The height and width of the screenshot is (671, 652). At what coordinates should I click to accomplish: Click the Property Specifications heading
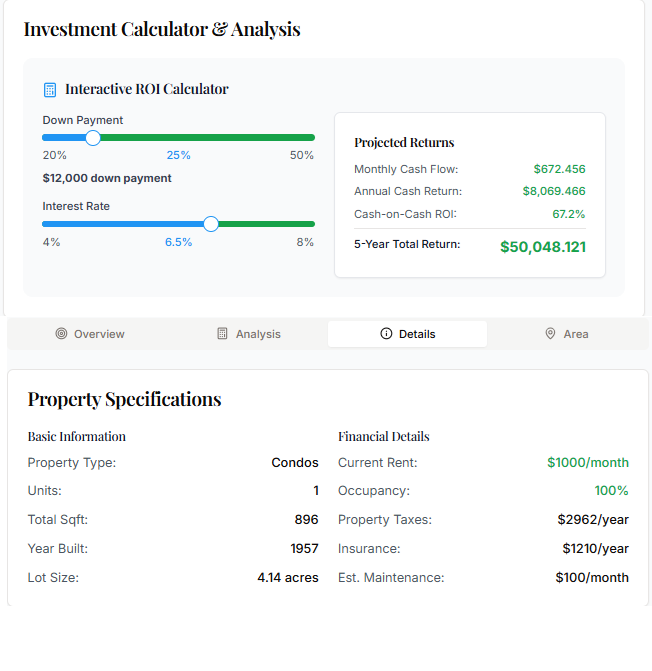(x=125, y=399)
